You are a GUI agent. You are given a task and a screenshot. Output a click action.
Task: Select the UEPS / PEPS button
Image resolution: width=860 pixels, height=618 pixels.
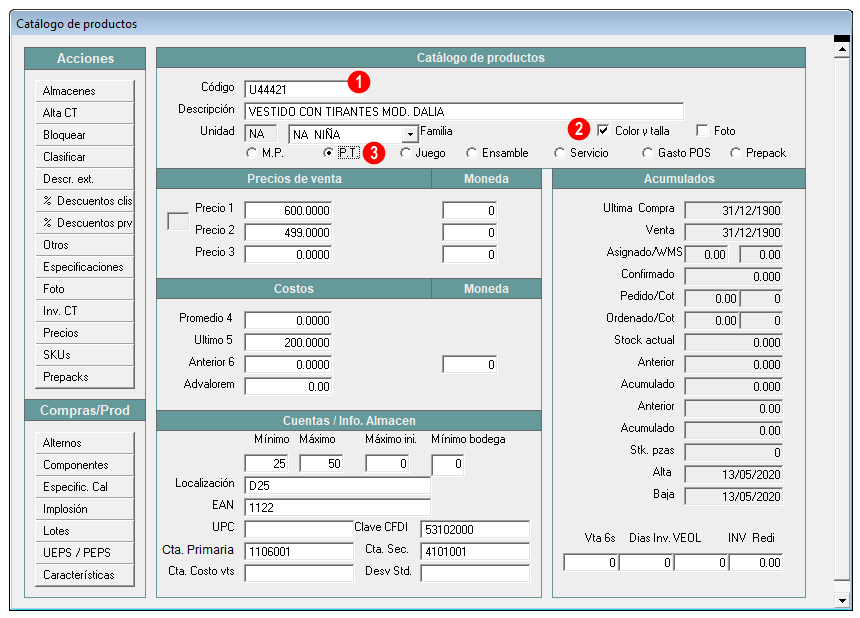point(84,552)
